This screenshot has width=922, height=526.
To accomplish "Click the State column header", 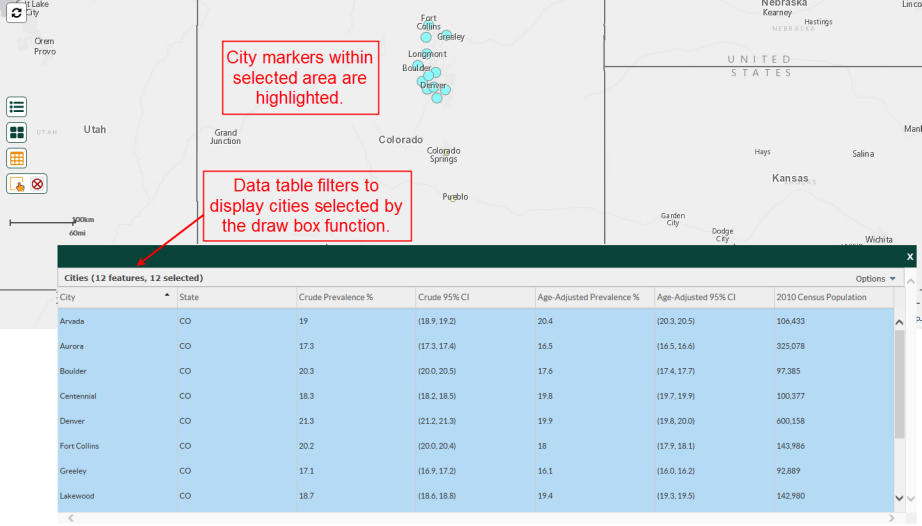I will [234, 297].
